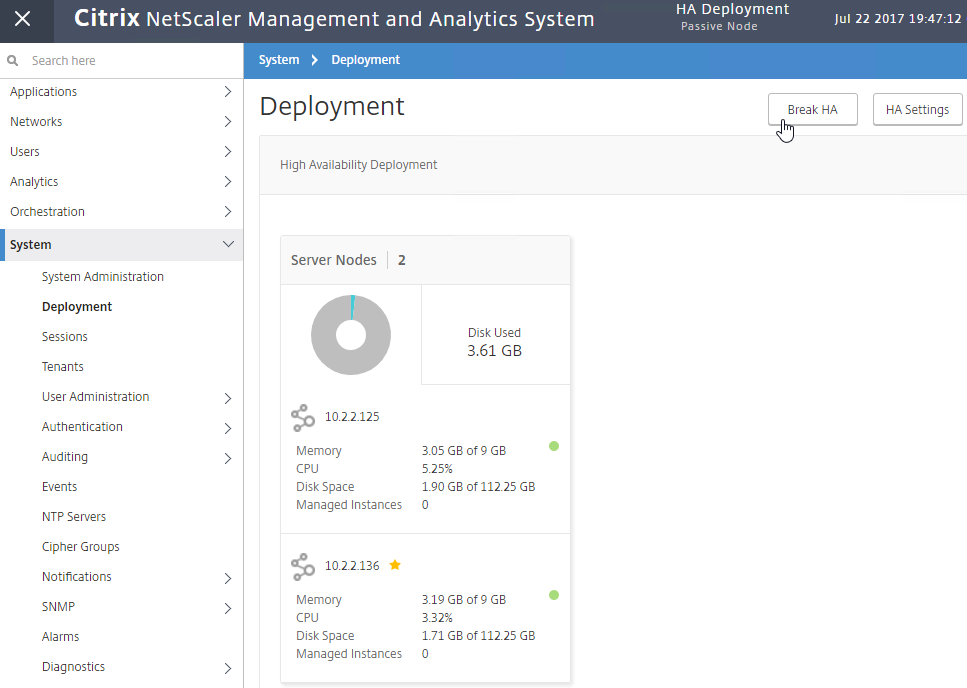
Task: Click the yellow star beside 10.2.2.136
Action: point(395,565)
